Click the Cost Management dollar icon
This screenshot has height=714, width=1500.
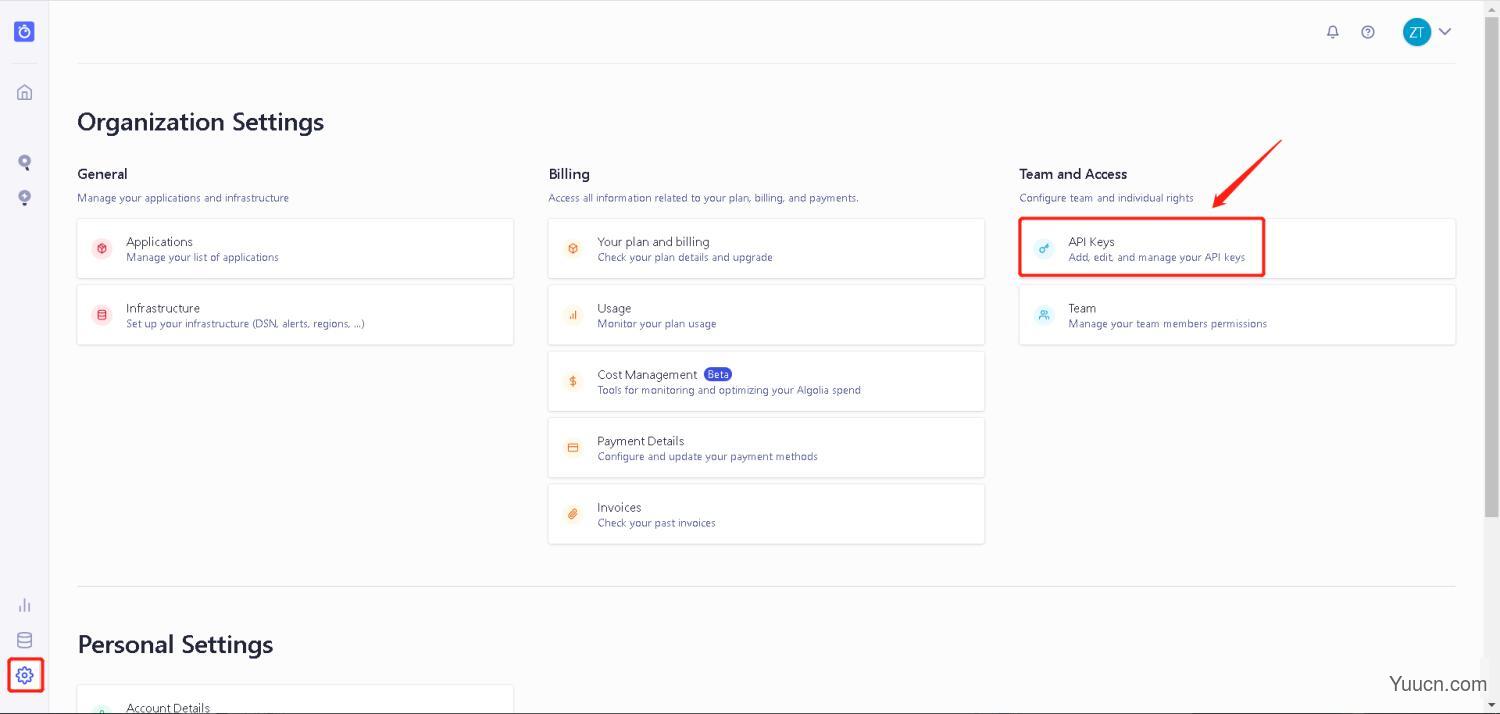pyautogui.click(x=573, y=381)
